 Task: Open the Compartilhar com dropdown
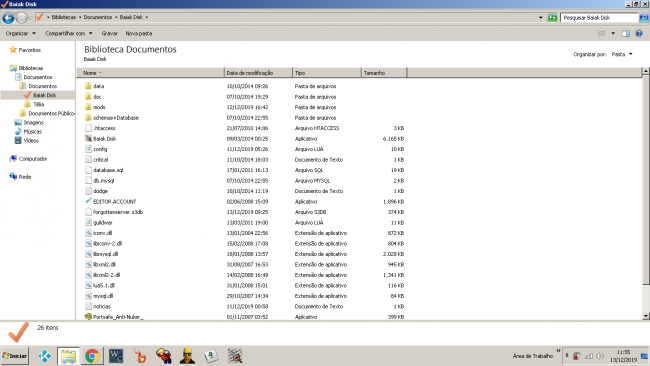68,34
